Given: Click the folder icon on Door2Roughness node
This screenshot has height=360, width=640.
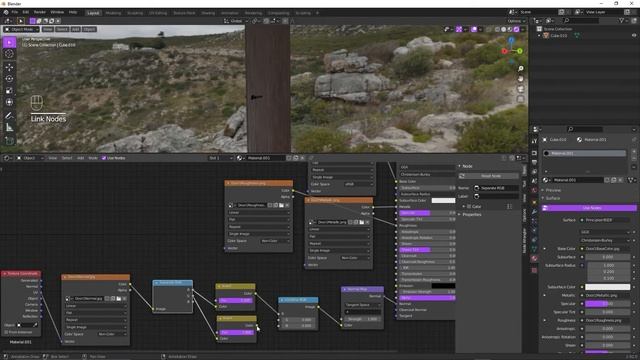Looking at the screenshot, I should [281, 205].
